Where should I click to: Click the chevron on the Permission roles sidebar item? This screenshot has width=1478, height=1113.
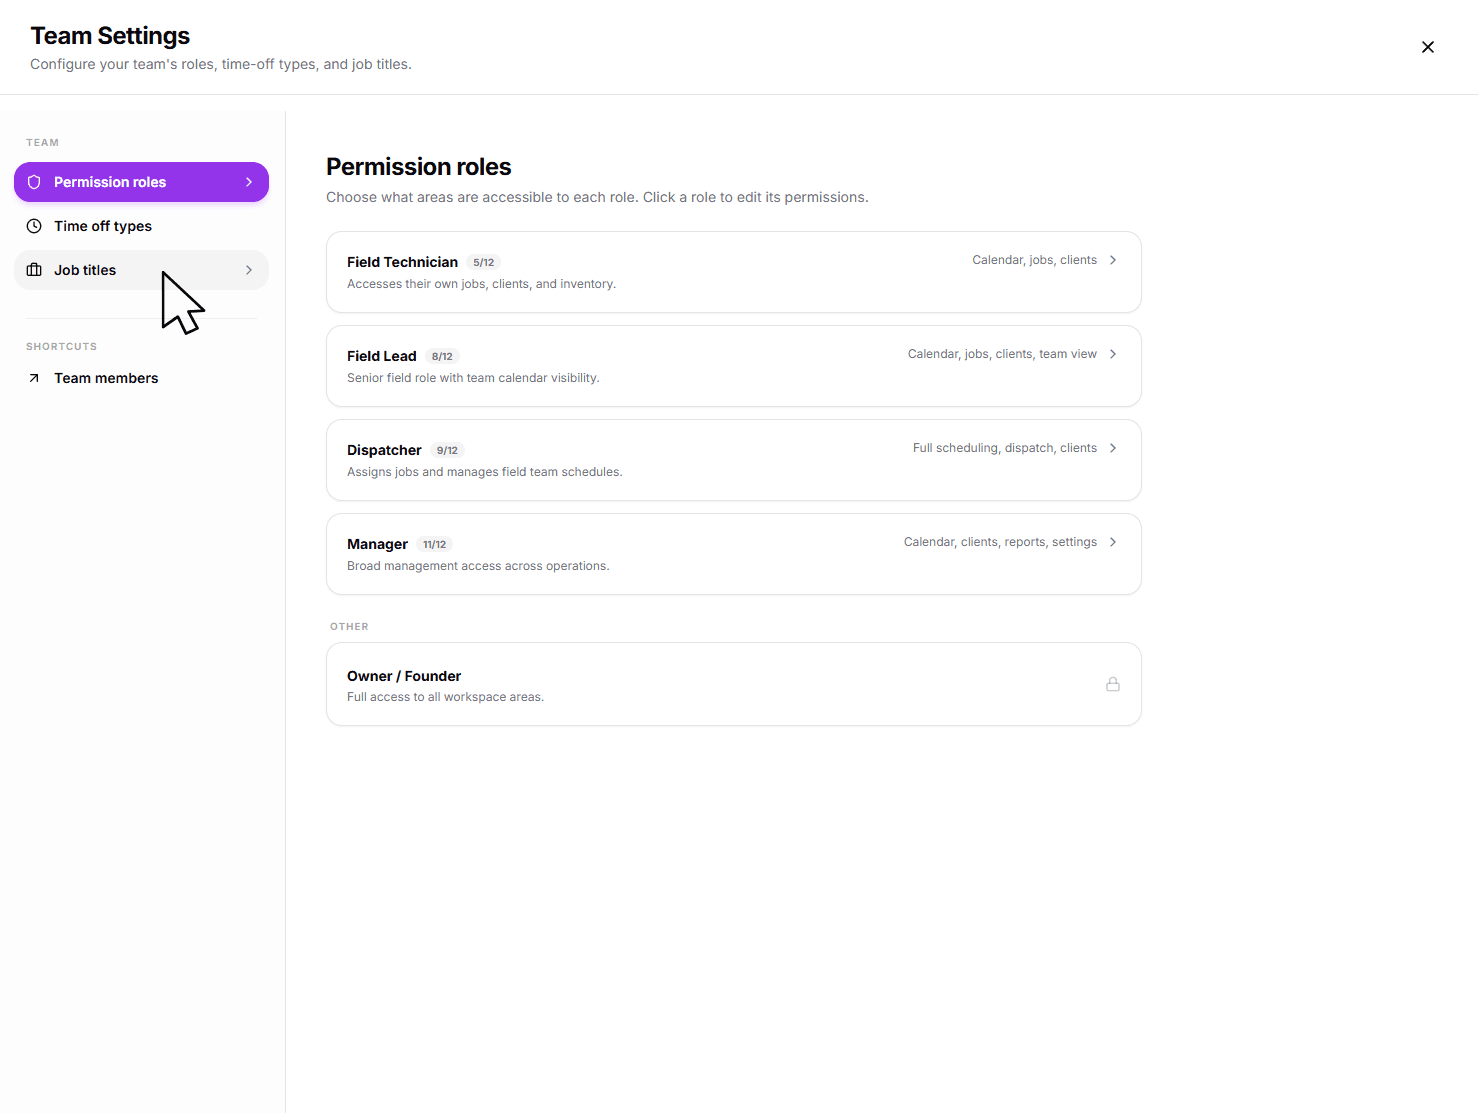[x=247, y=181]
